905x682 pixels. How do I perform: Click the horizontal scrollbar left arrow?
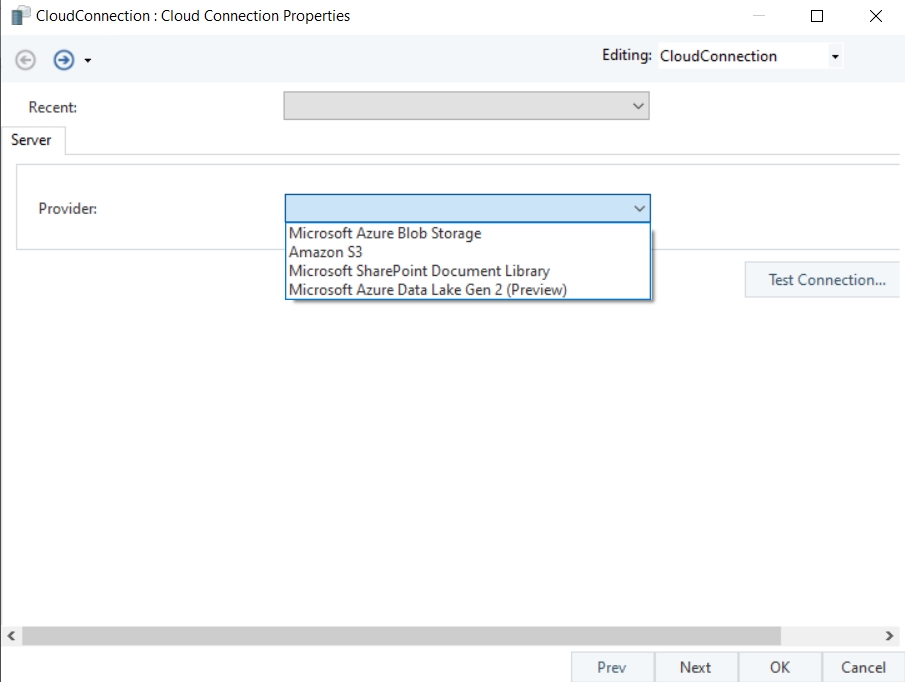(11, 636)
